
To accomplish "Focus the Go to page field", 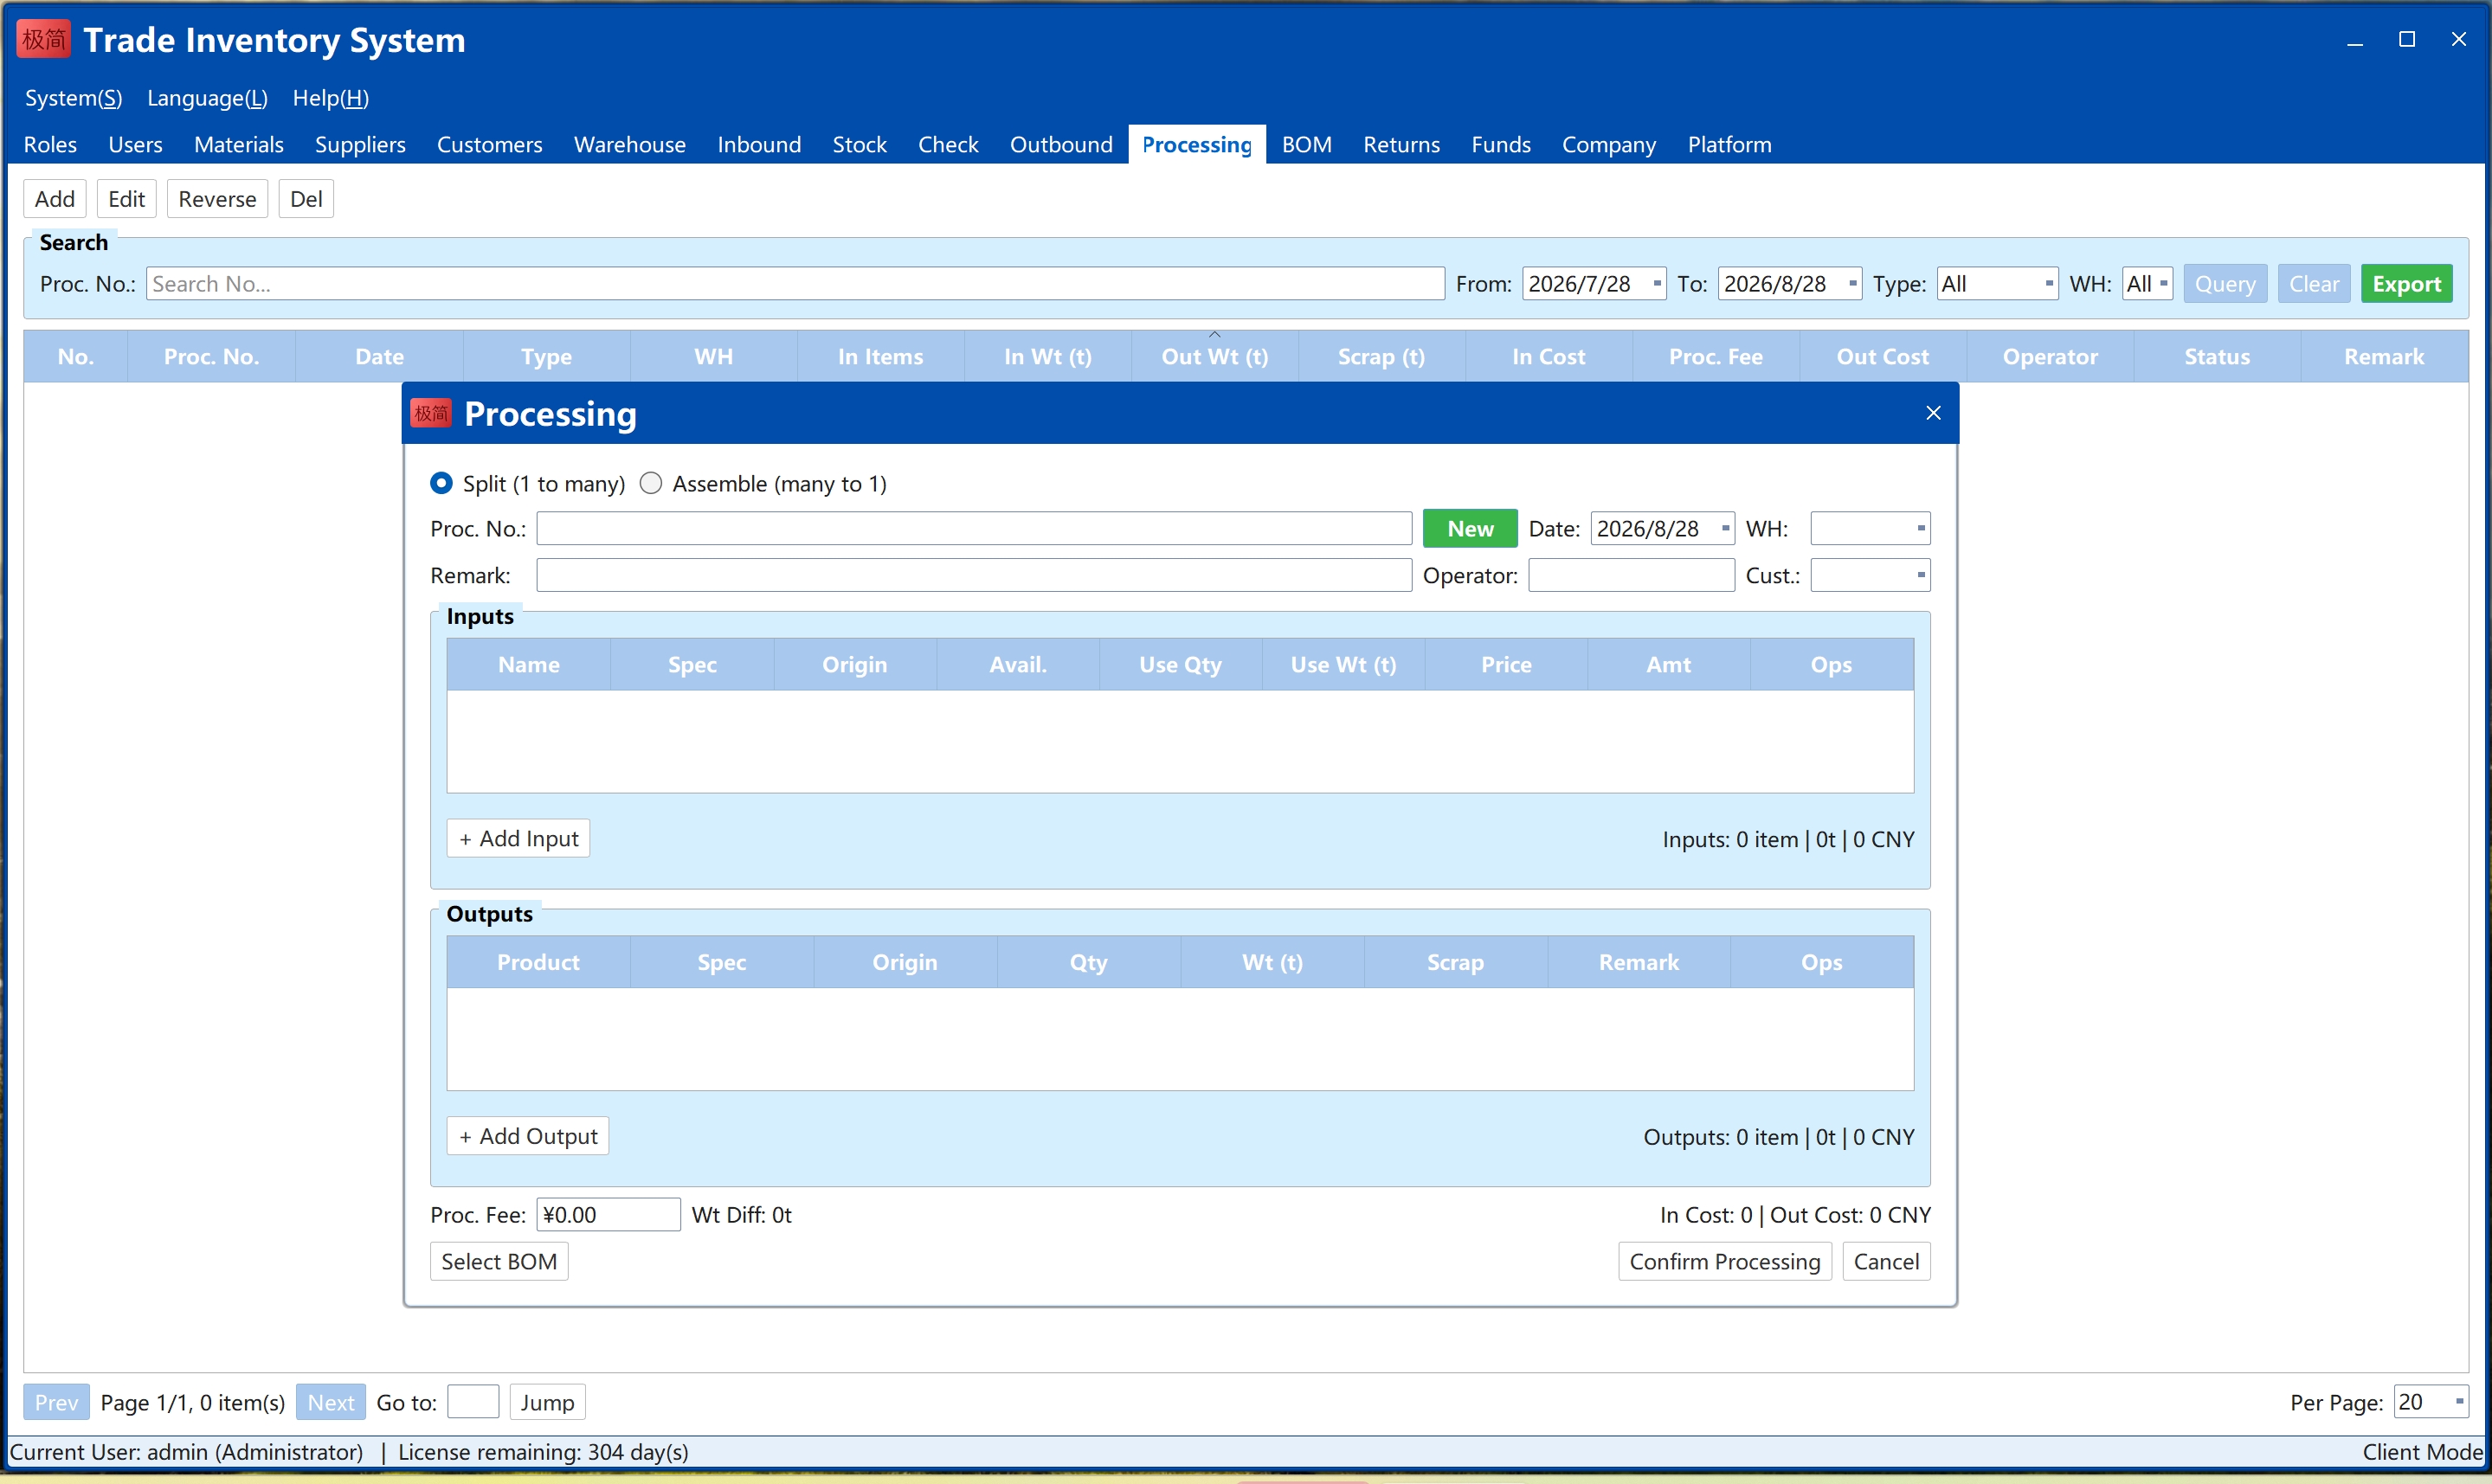I will point(473,1402).
